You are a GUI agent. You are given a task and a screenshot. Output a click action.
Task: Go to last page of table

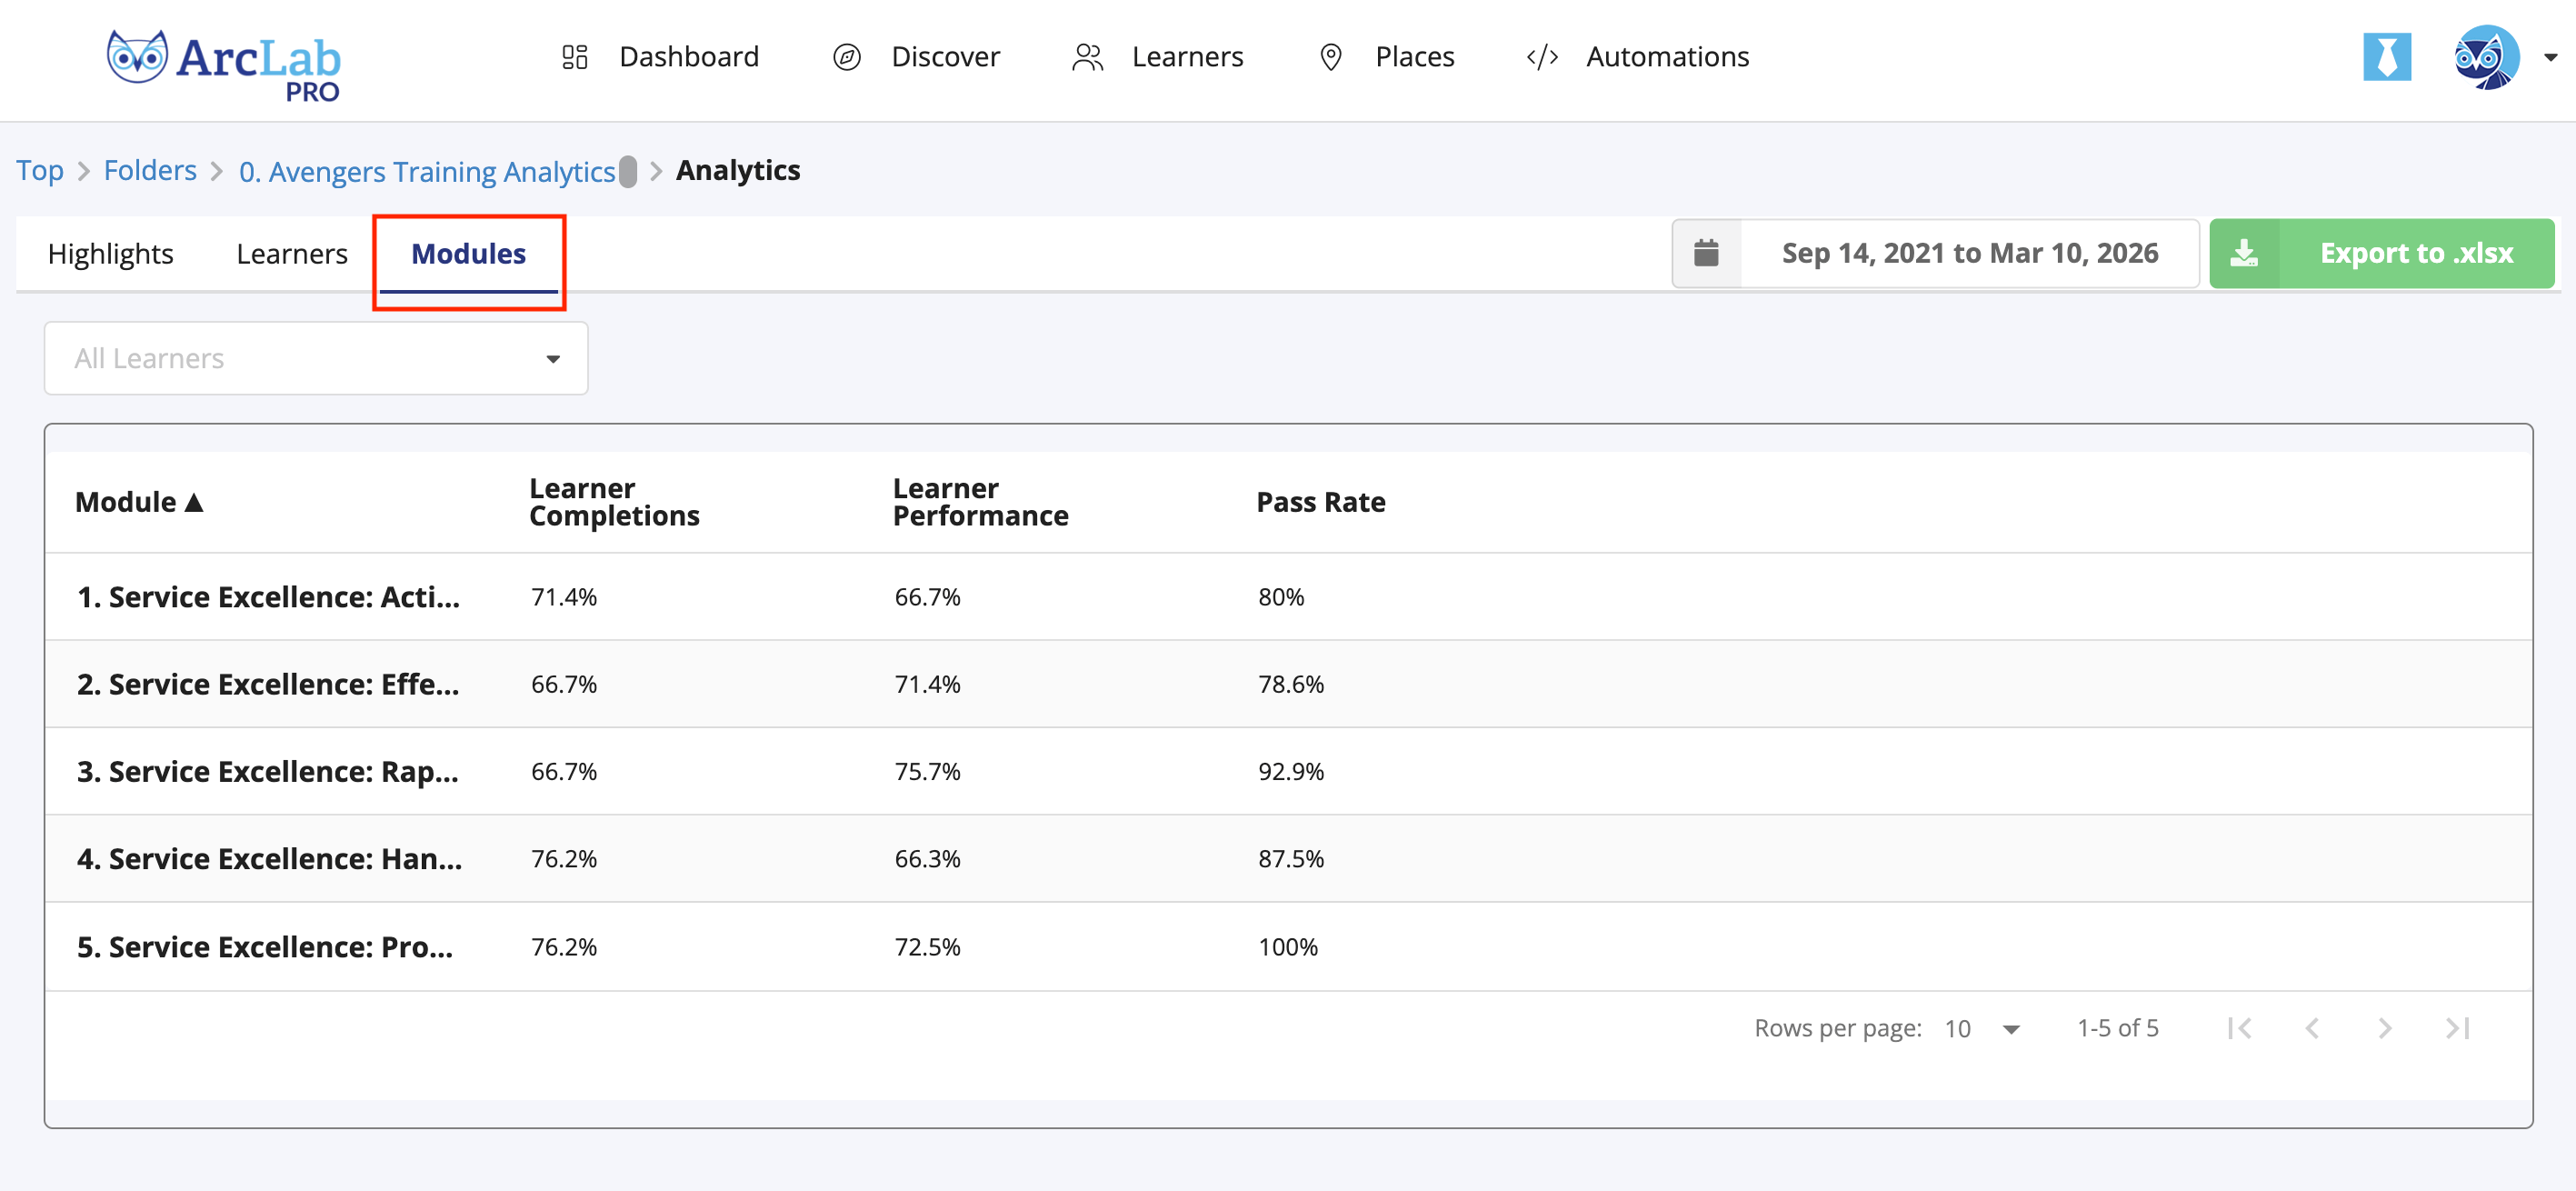[x=2457, y=1027]
